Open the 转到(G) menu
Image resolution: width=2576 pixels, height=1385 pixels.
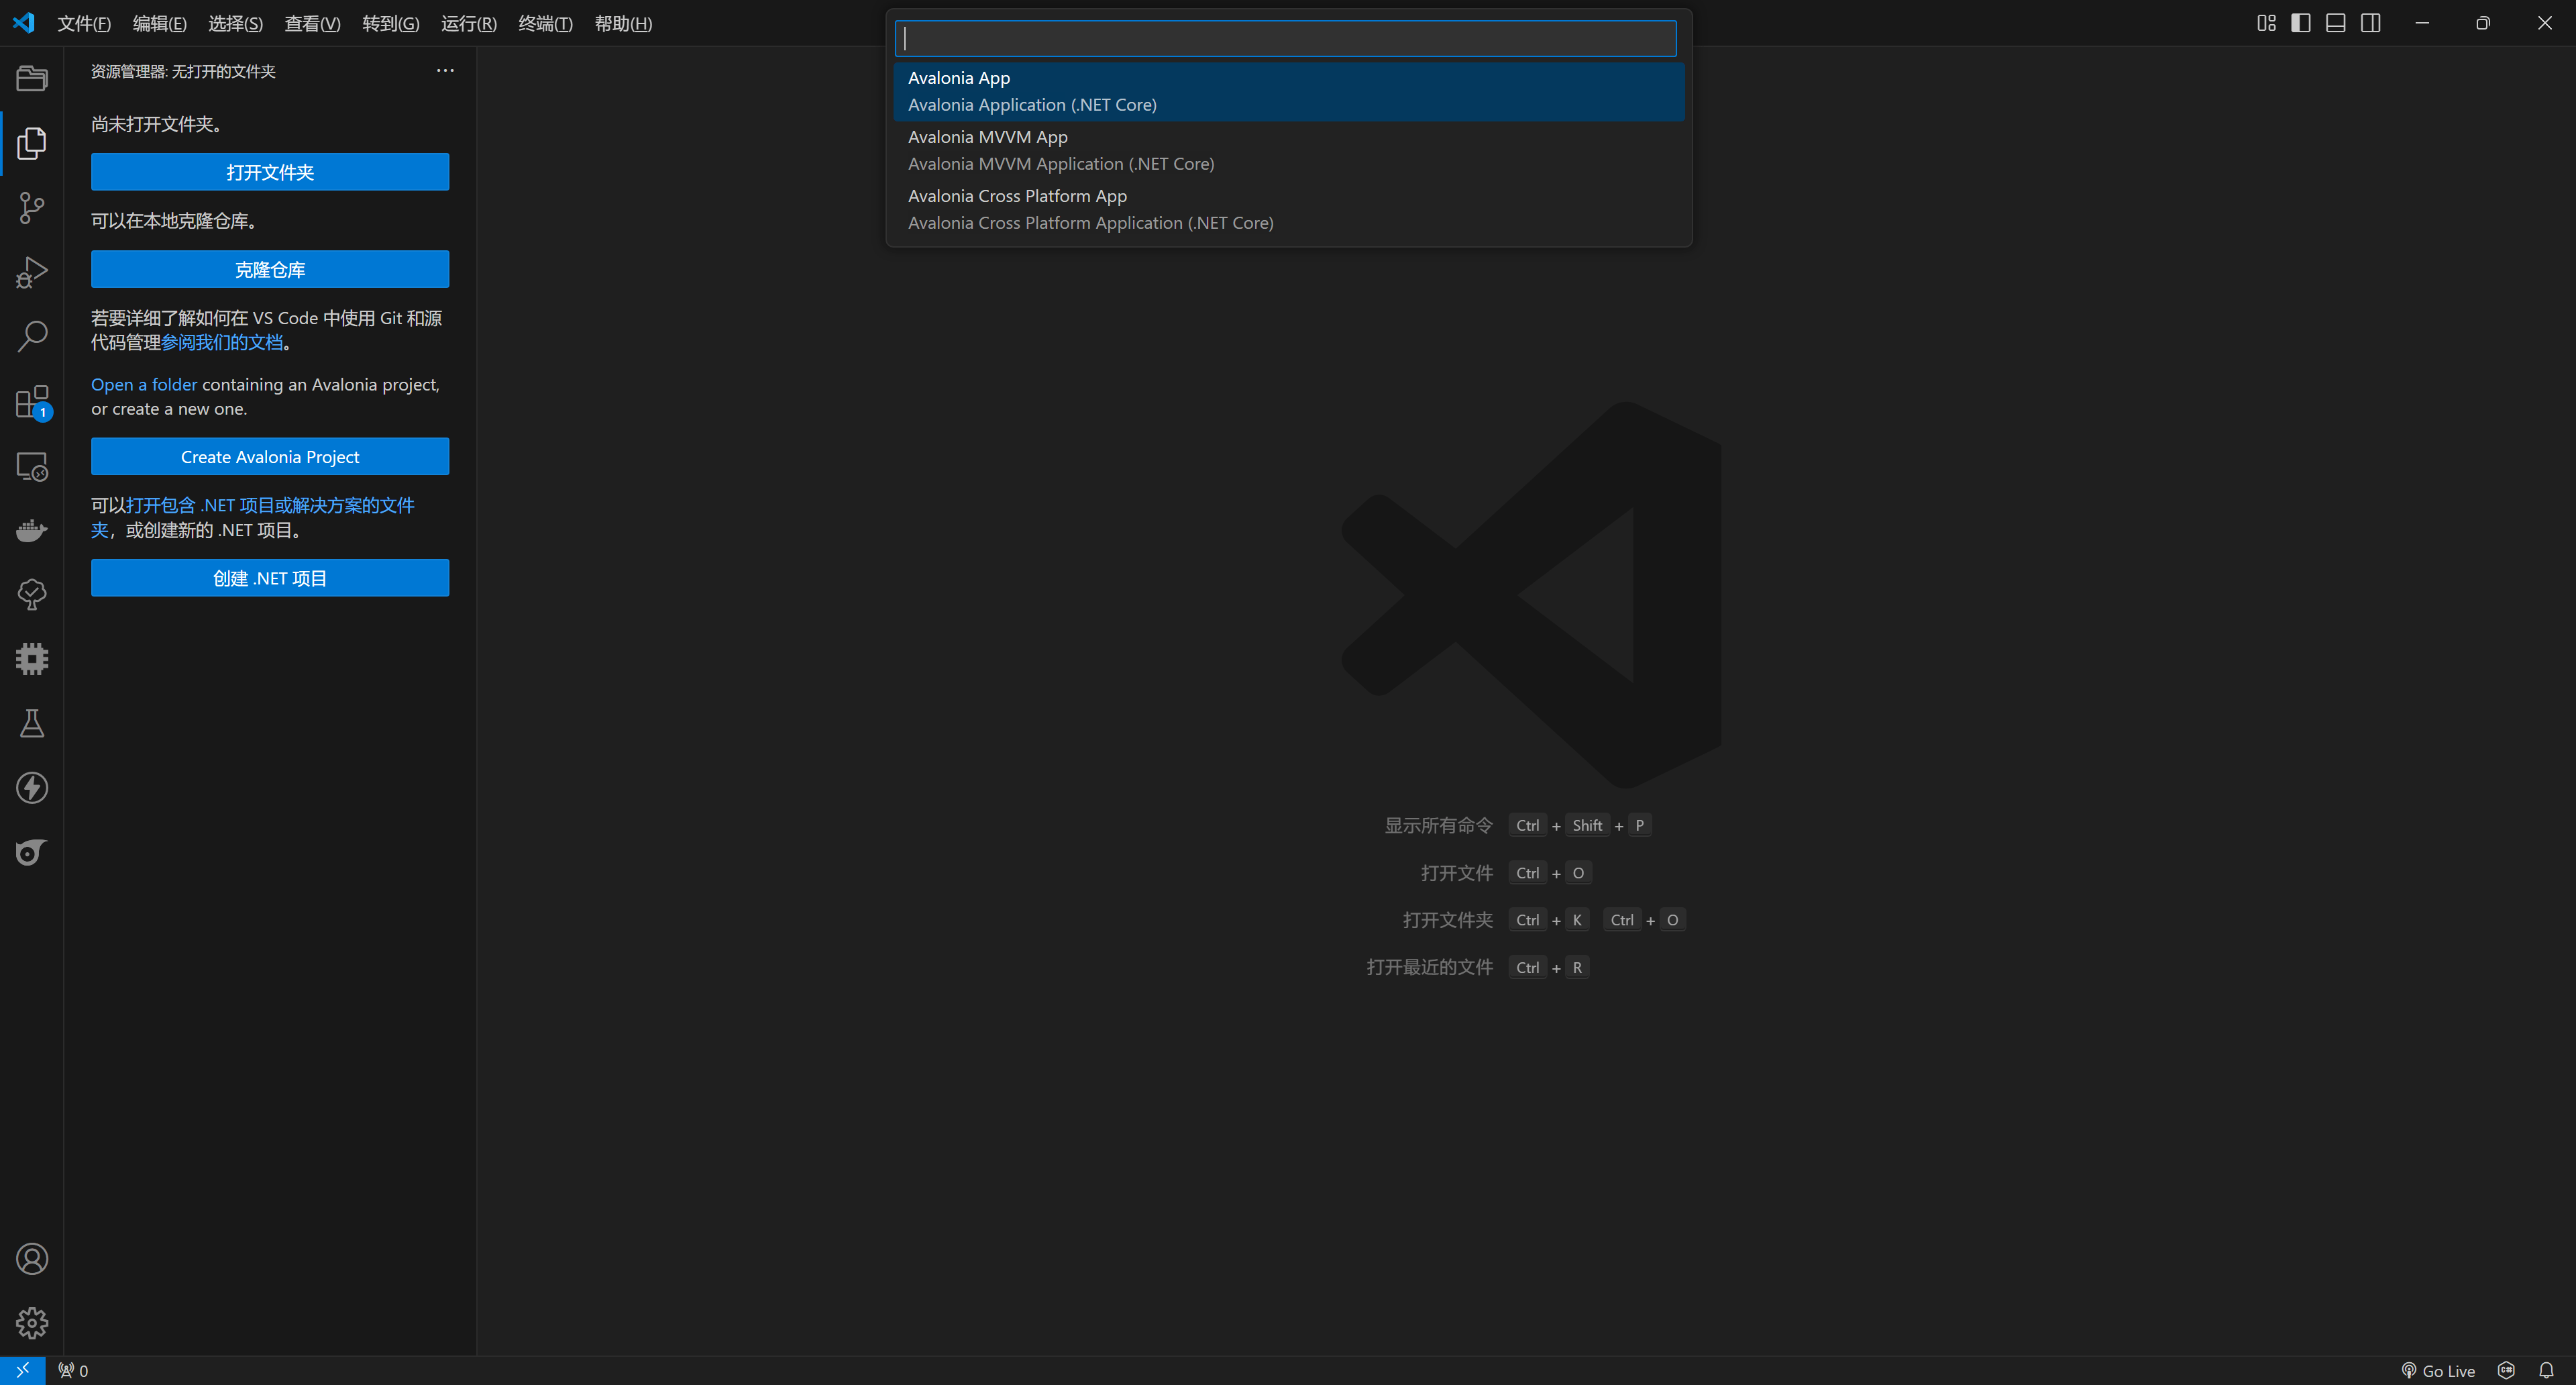pos(390,23)
